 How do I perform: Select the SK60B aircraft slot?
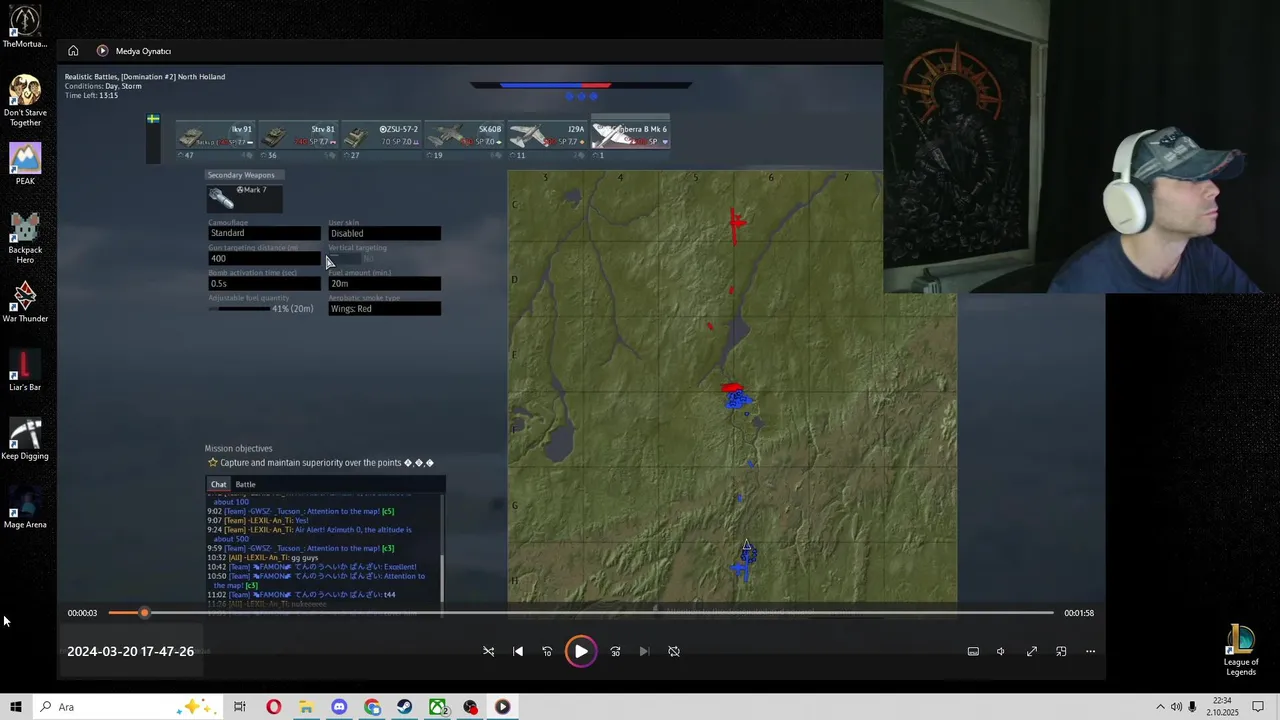(463, 140)
